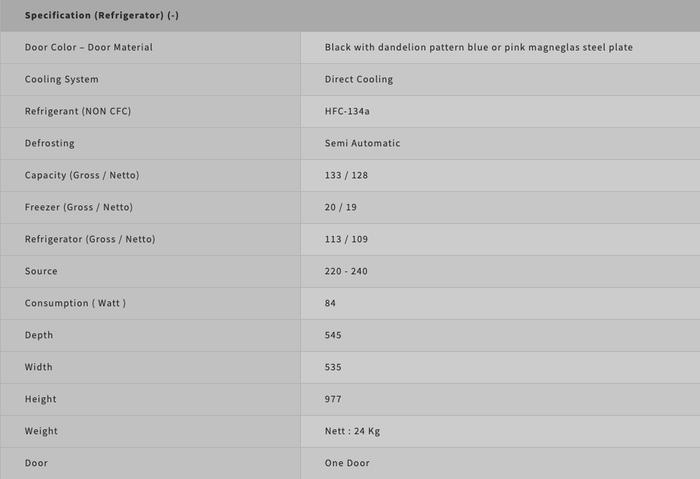Click the 113 / 109 refrigerator value
This screenshot has width=700, height=479.
pyautogui.click(x=346, y=239)
